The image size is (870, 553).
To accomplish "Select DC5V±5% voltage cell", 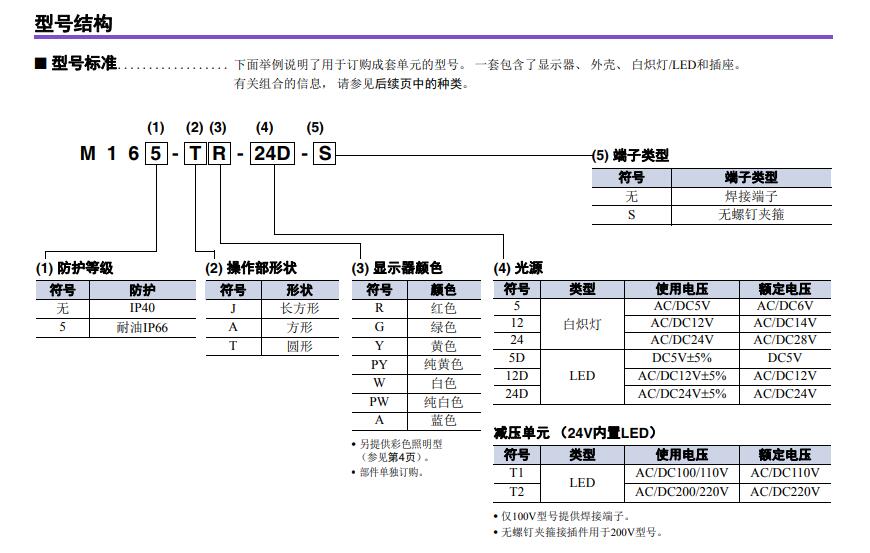I will 682,358.
